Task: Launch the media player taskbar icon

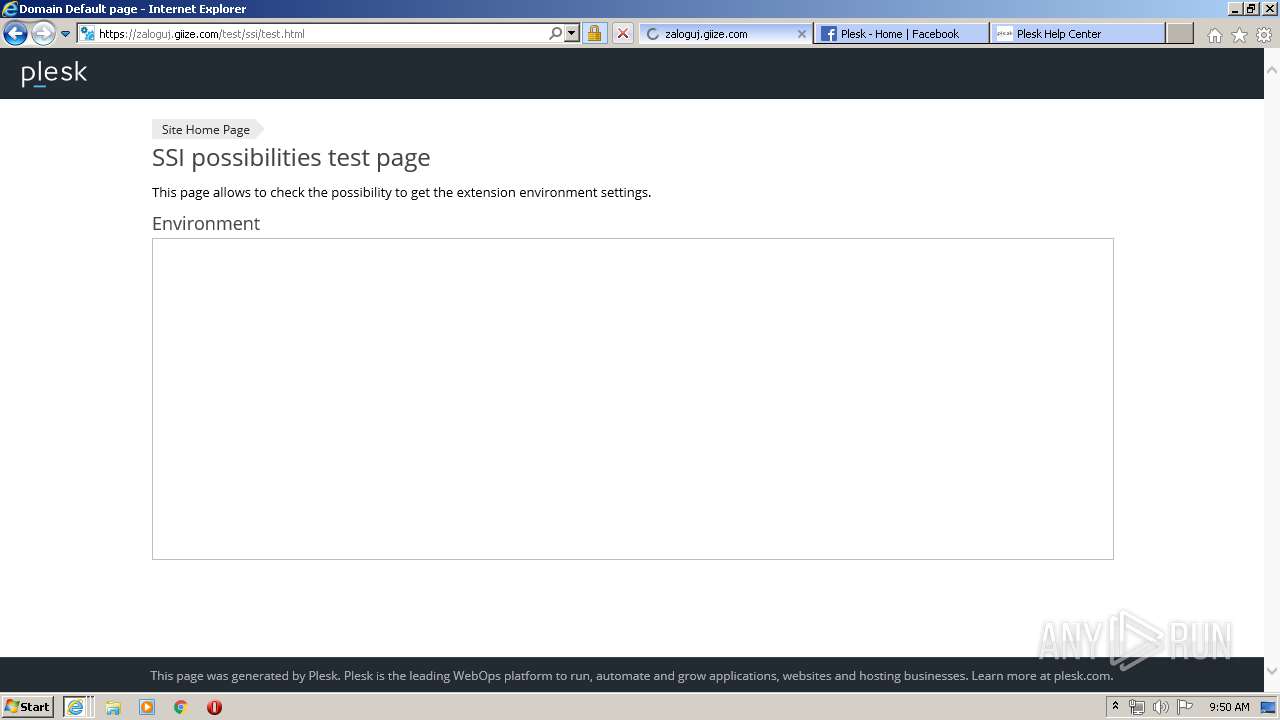Action: click(147, 707)
